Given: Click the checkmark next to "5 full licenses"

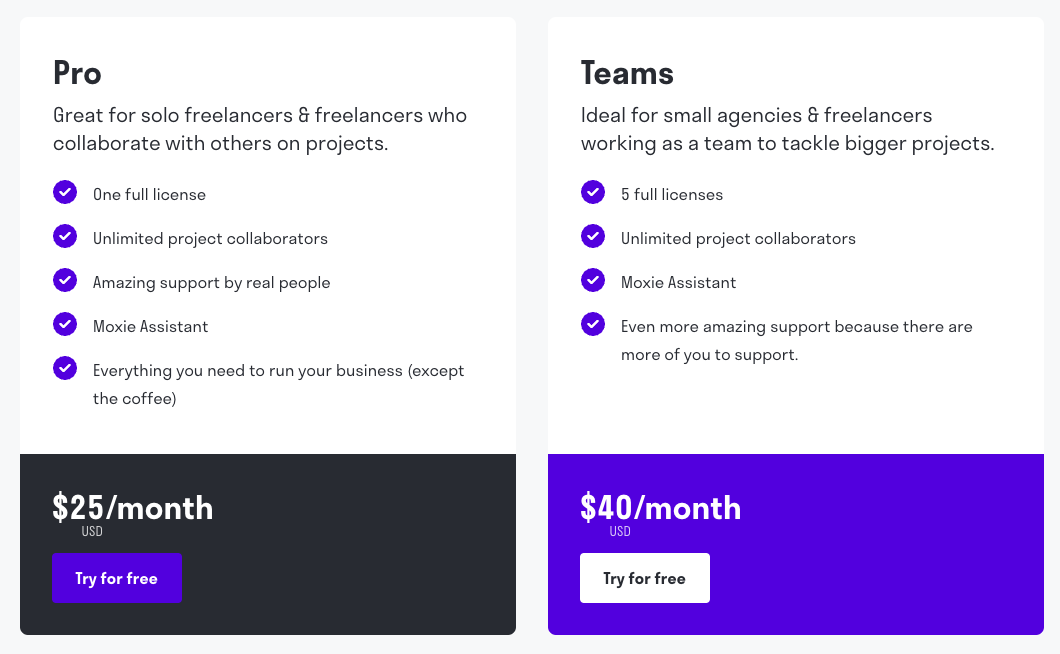Looking at the screenshot, I should pyautogui.click(x=593, y=192).
